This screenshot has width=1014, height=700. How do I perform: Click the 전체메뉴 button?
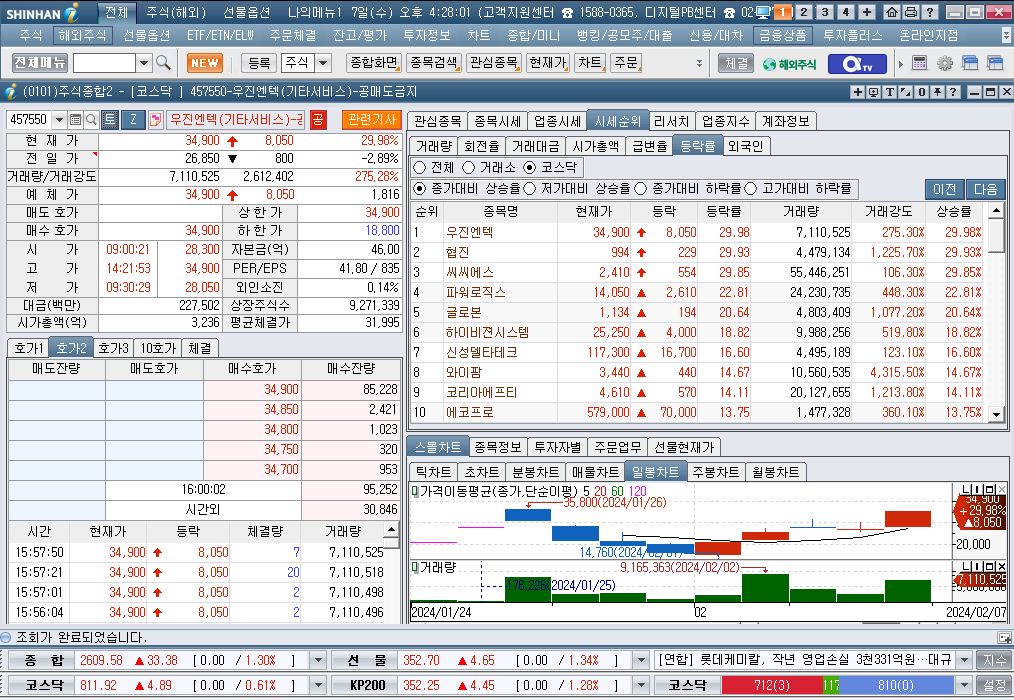[39, 63]
